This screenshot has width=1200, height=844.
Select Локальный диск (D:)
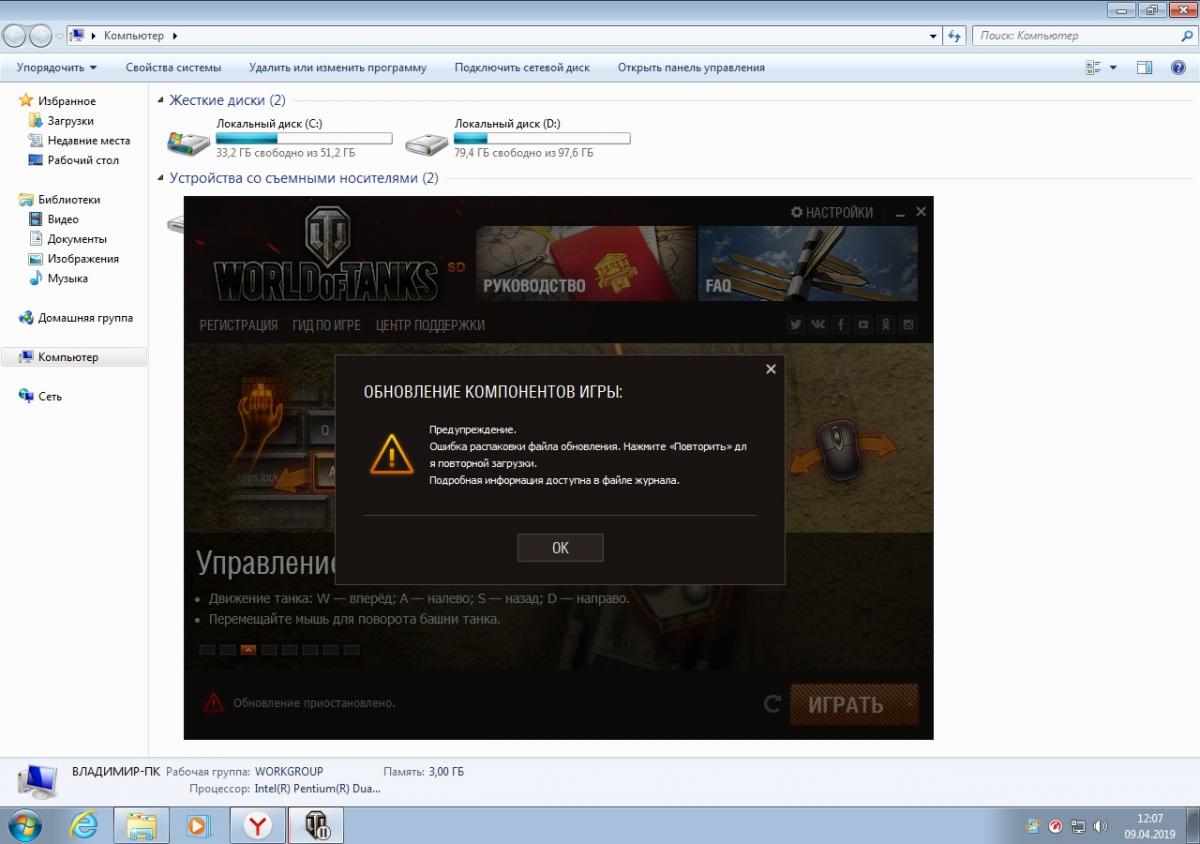518,139
